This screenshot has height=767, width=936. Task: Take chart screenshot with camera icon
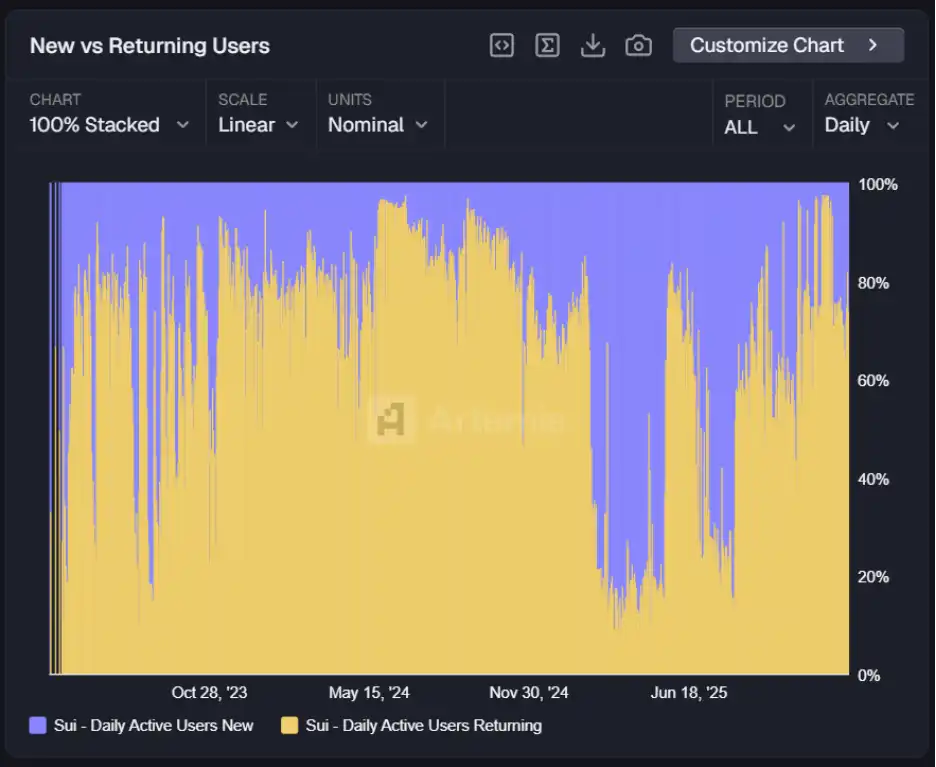point(638,45)
